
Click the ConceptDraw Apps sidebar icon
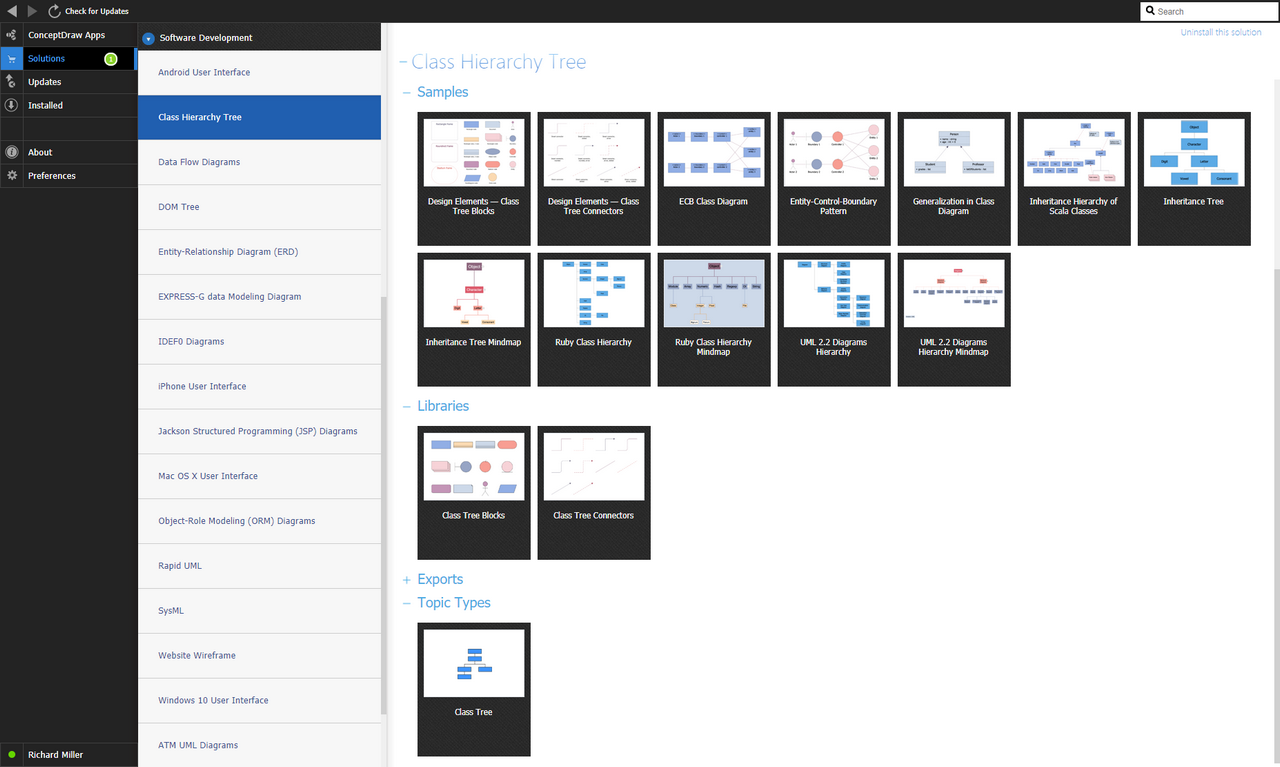pos(11,35)
